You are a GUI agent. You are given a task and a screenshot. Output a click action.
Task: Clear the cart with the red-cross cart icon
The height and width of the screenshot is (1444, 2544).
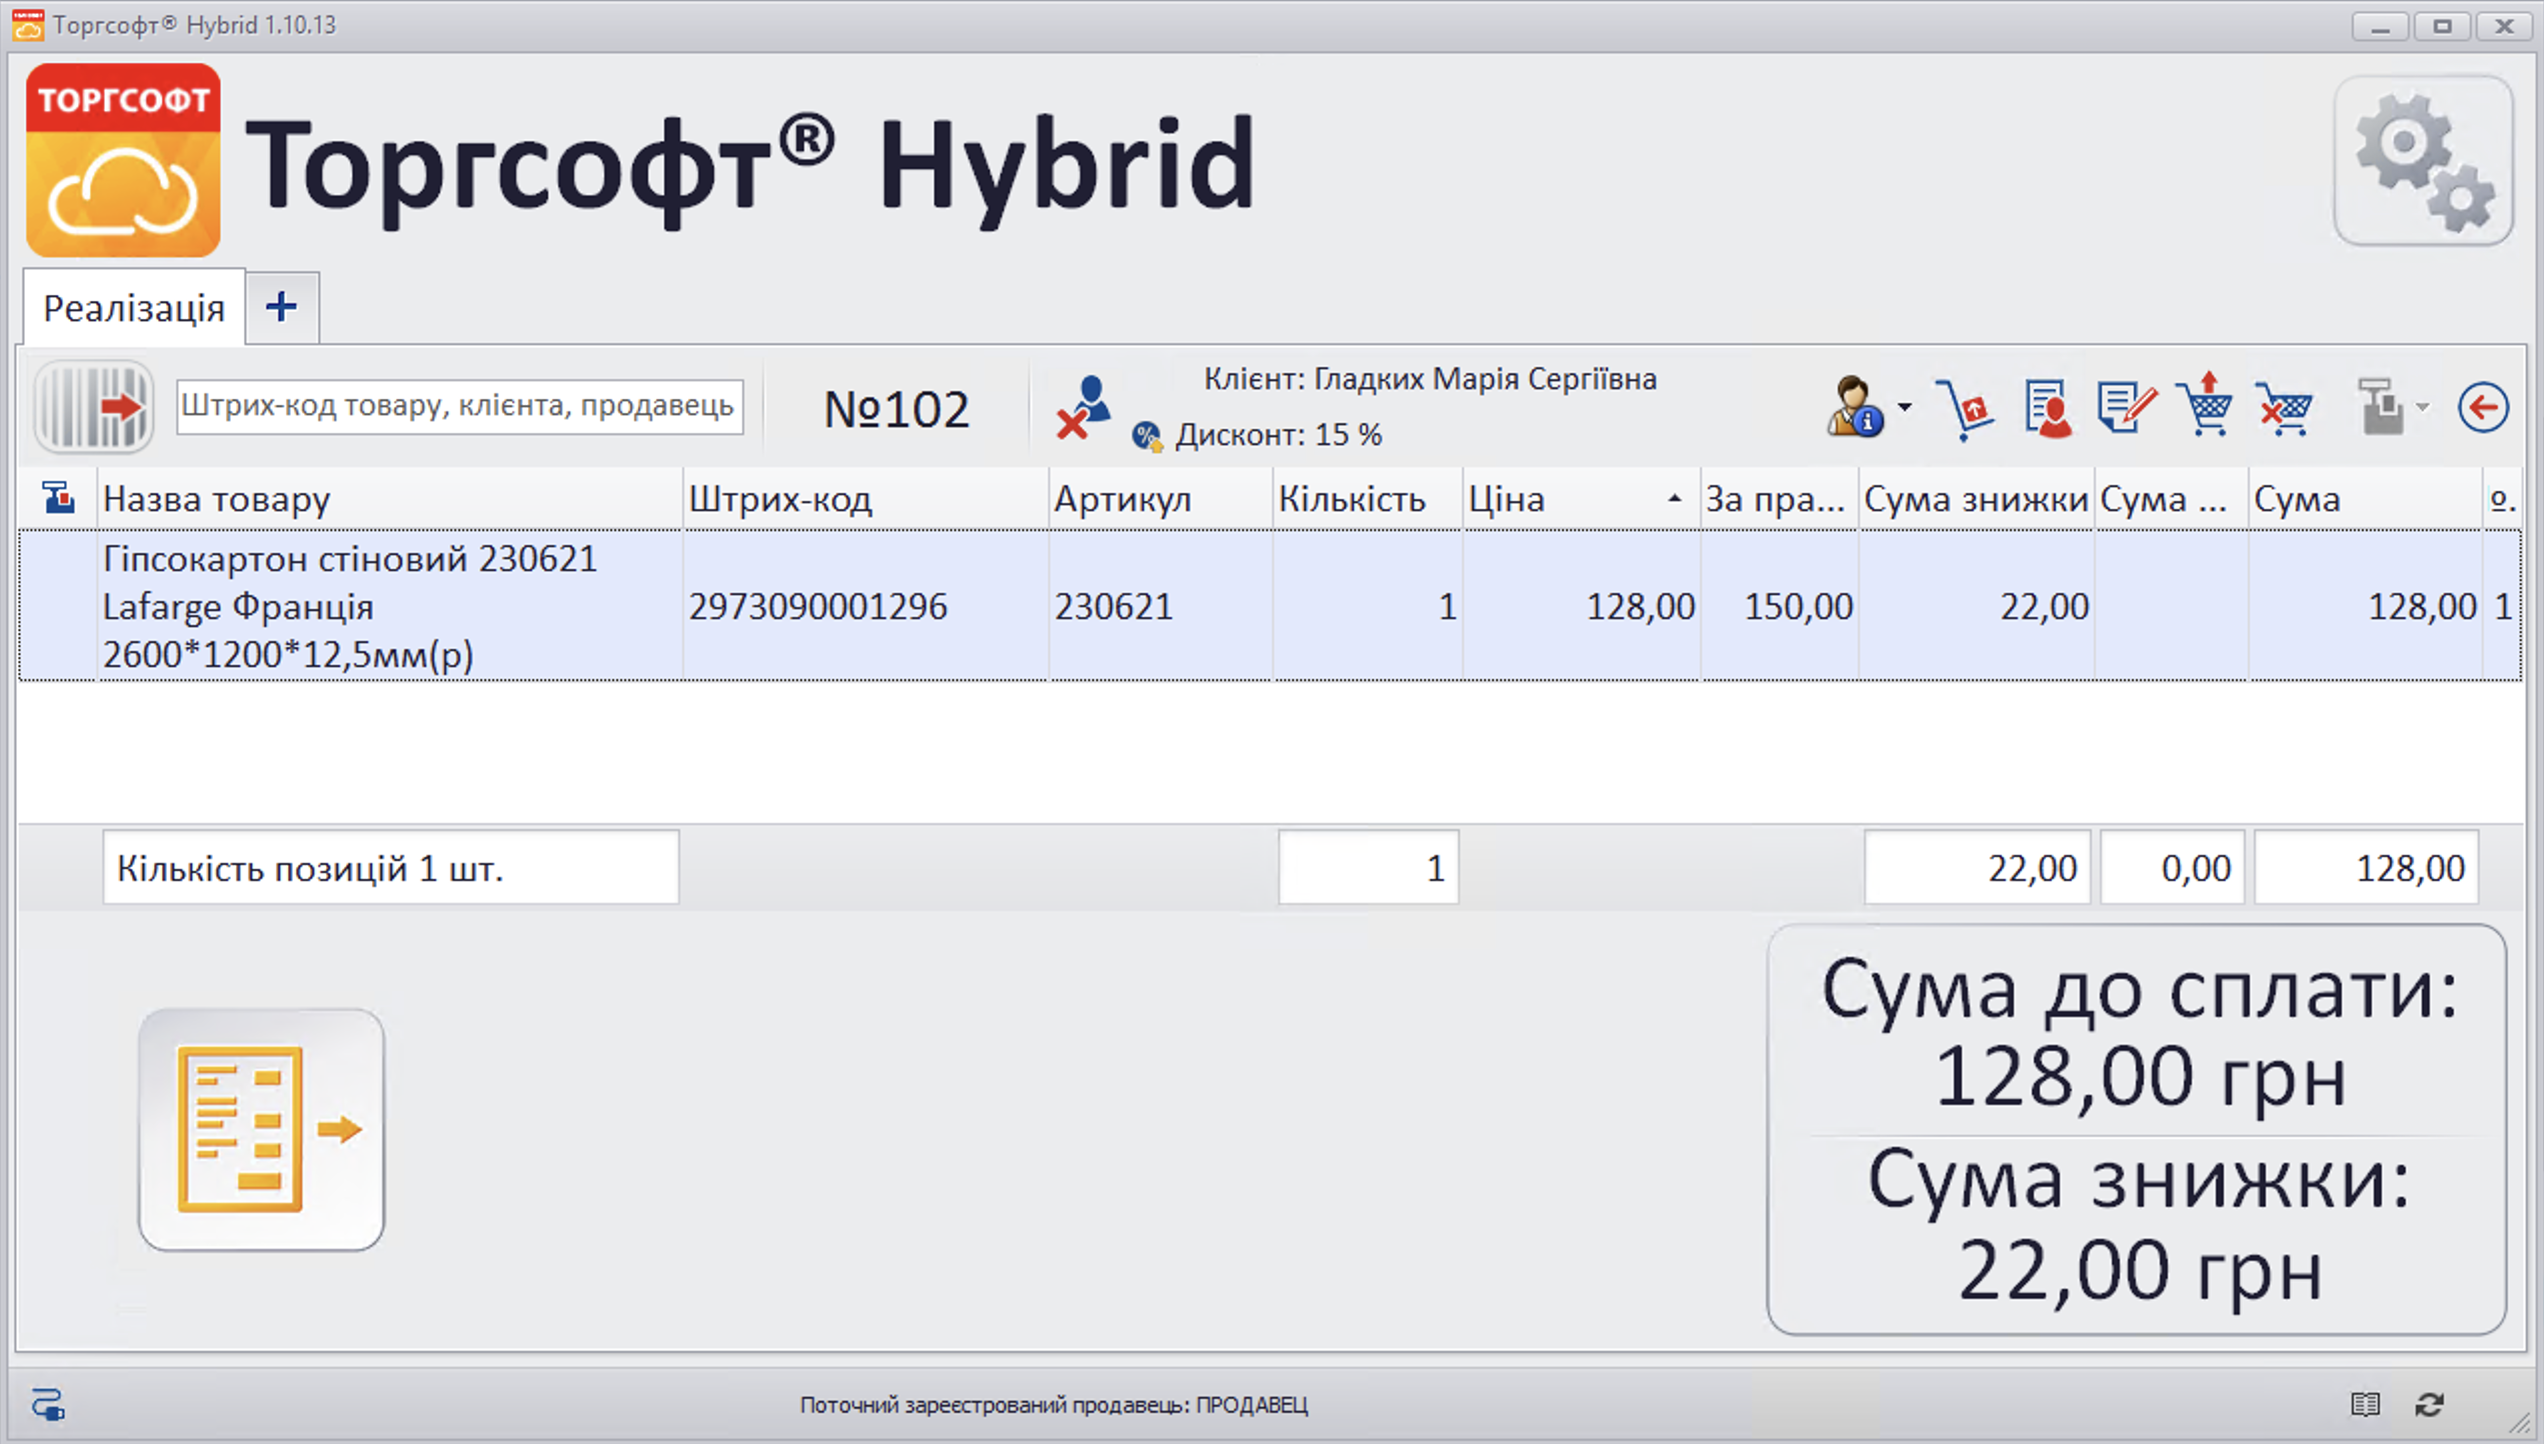[2284, 408]
